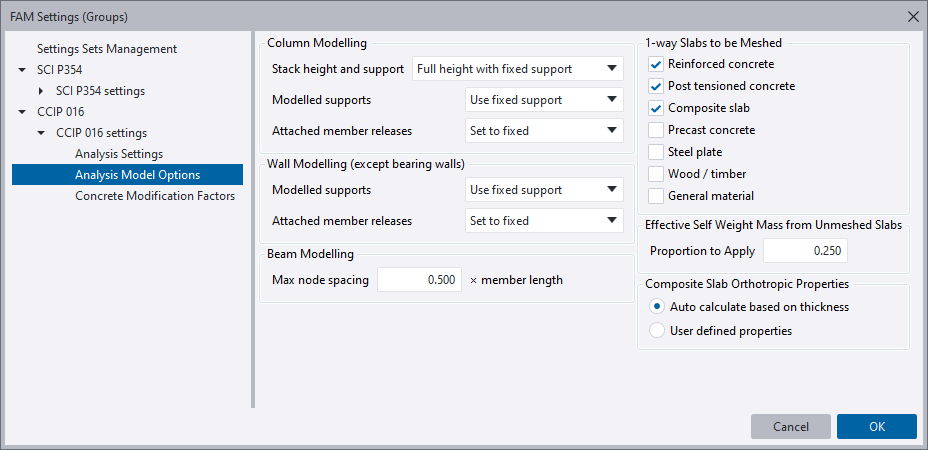Collapse the CCIP 016 settings node
The width and height of the screenshot is (928, 450).
pyautogui.click(x=41, y=133)
